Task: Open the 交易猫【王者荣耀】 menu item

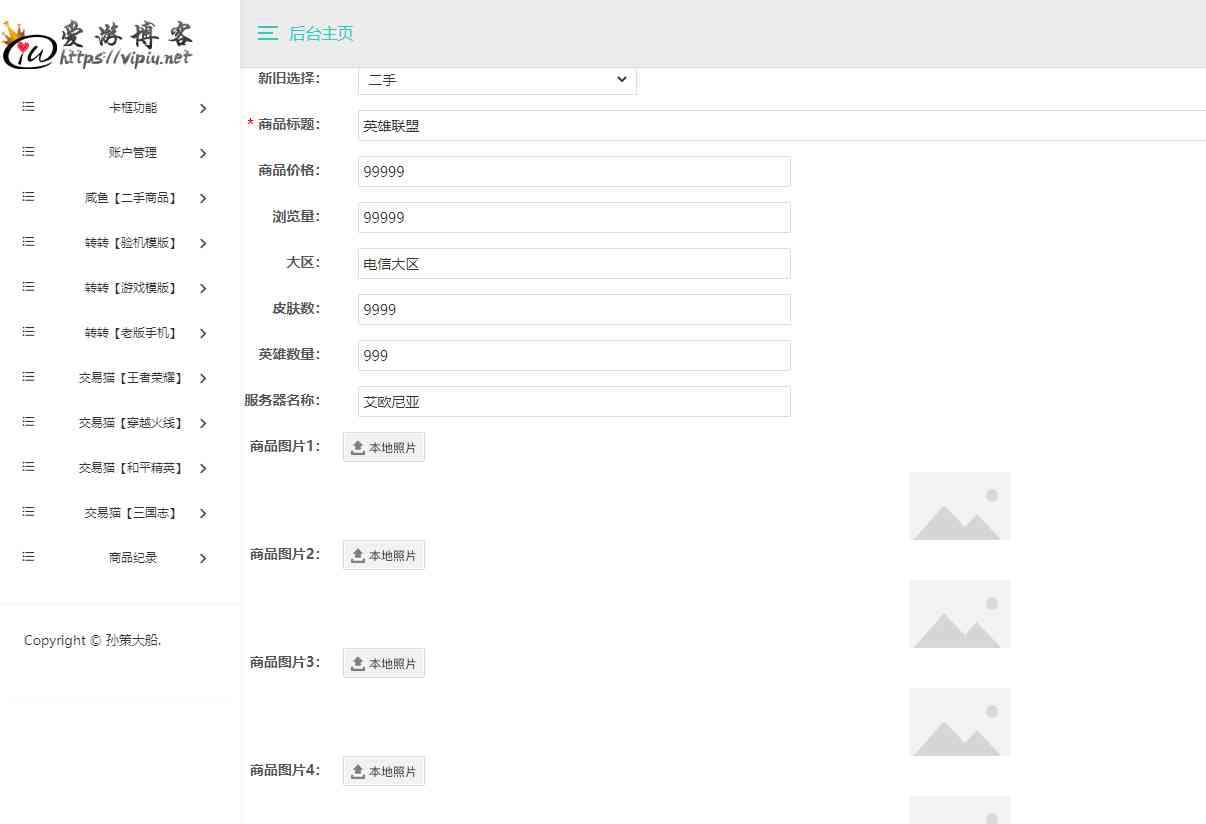Action: (x=133, y=378)
